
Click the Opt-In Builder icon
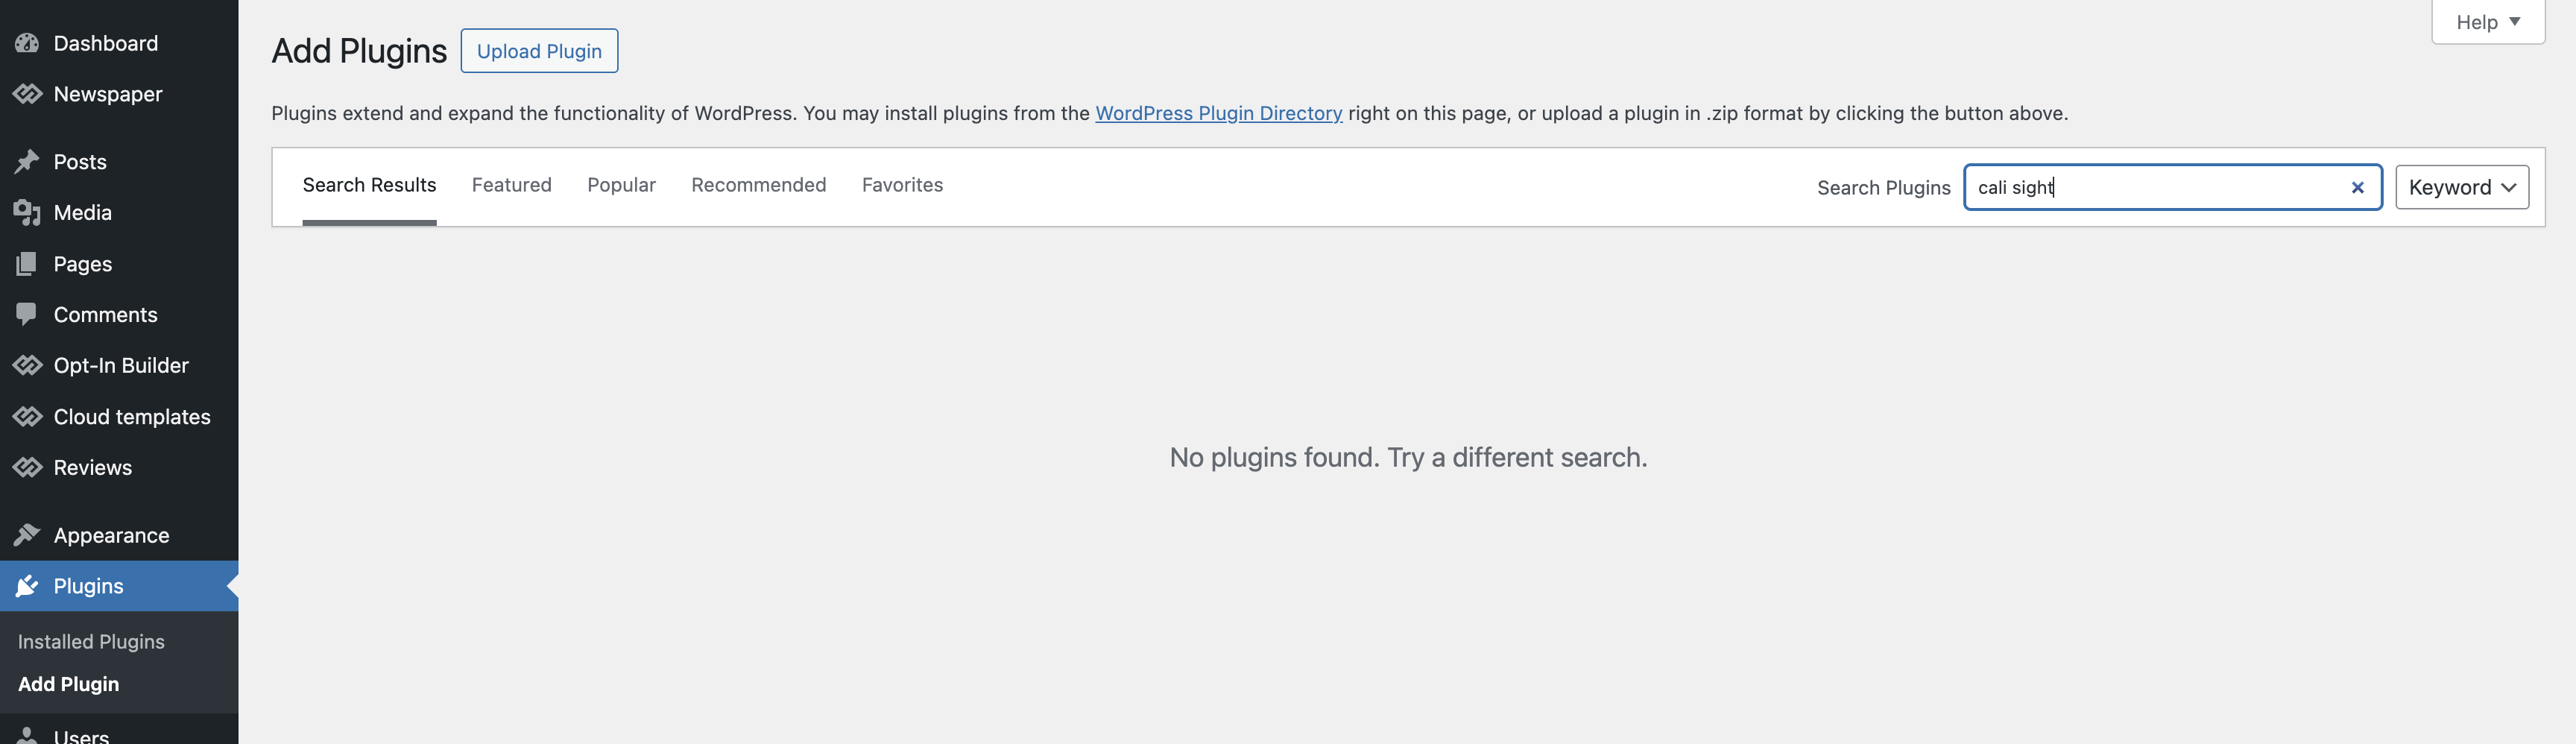coord(27,365)
